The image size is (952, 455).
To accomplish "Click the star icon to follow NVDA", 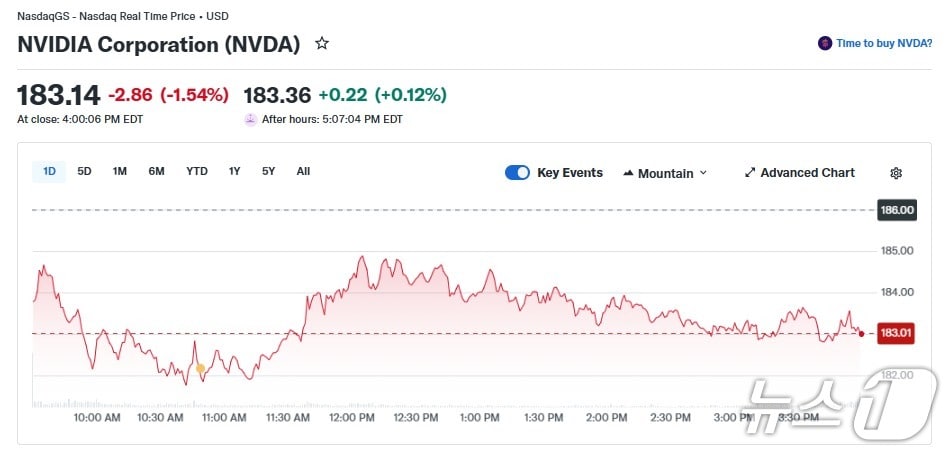I will (x=322, y=44).
